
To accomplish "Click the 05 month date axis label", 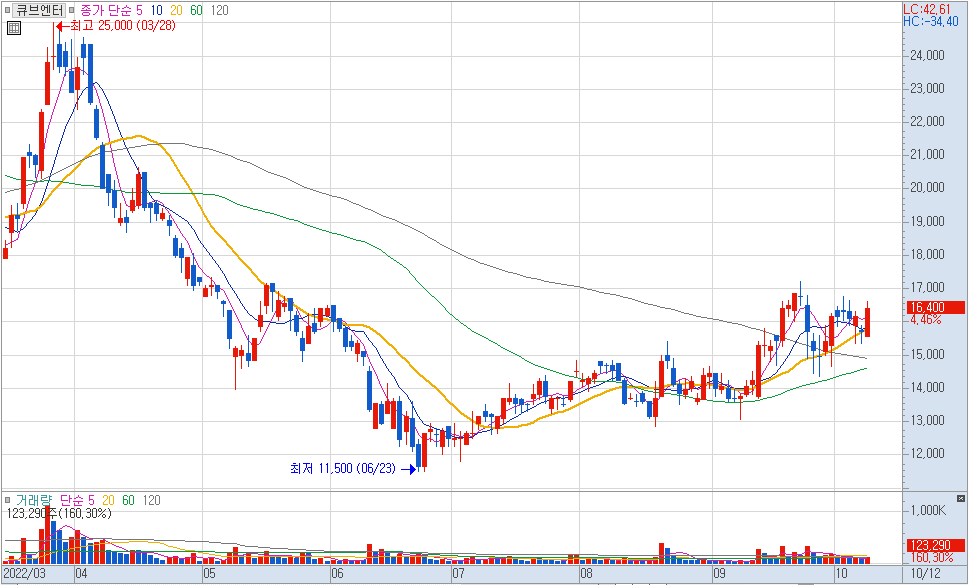I will point(209,573).
